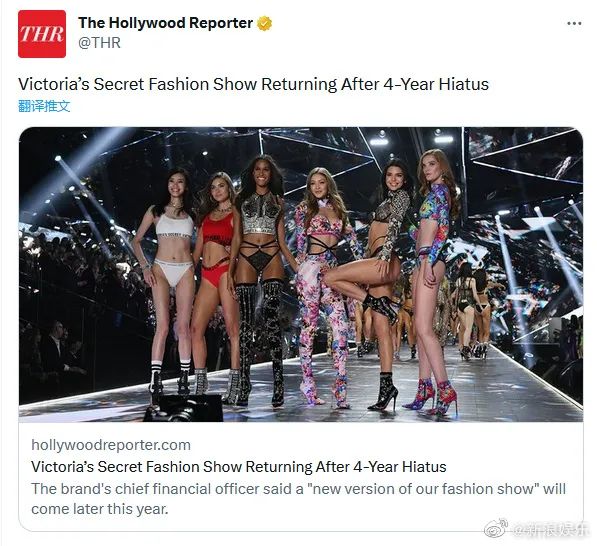Click the hollywoodreporter.com domain link
The image size is (597, 546).
click(111, 445)
